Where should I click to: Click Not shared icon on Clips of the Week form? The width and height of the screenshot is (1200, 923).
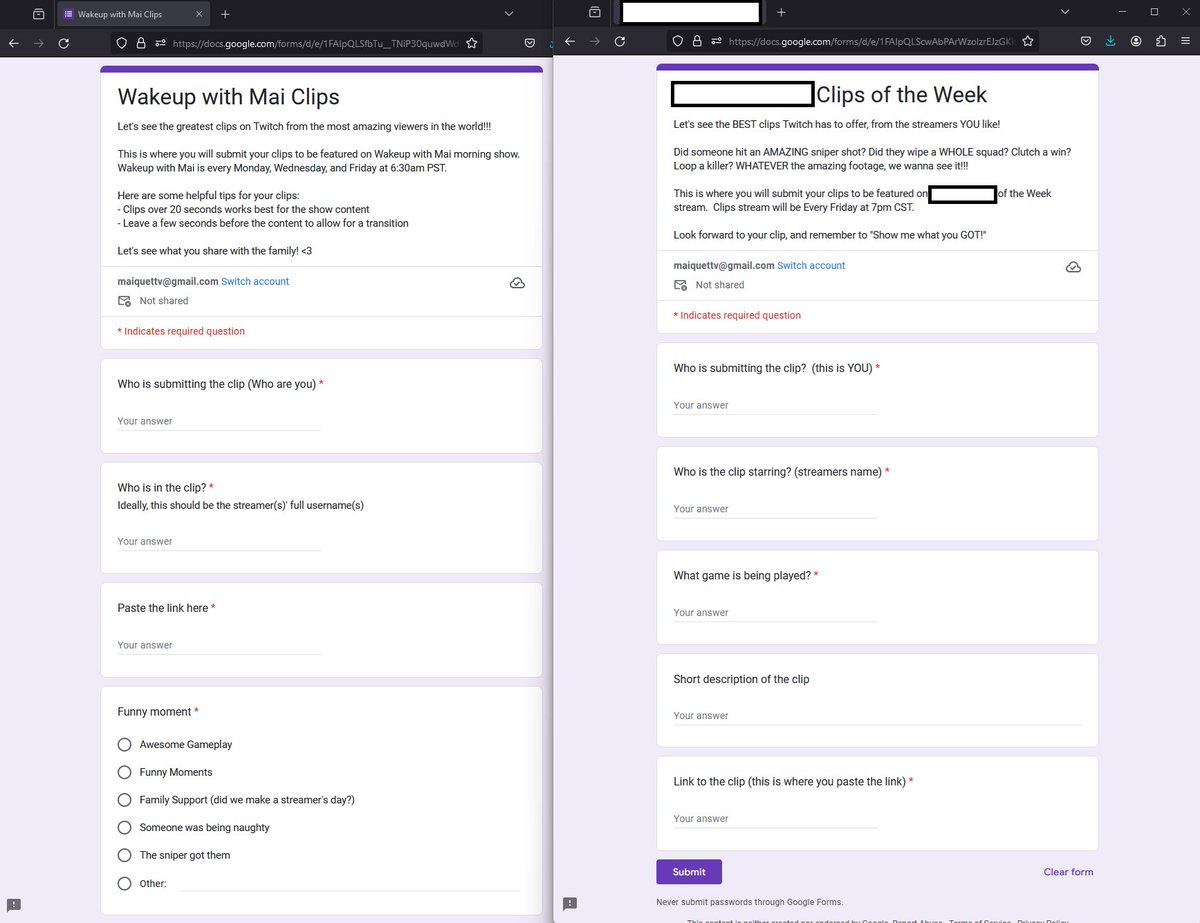[x=680, y=285]
